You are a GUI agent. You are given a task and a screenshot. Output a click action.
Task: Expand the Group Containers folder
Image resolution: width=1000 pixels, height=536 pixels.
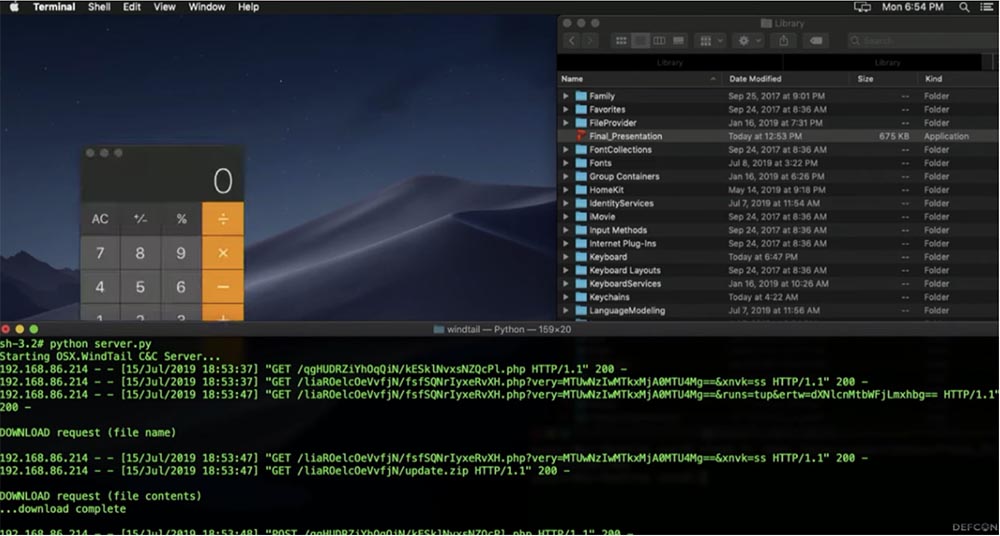pyautogui.click(x=566, y=177)
